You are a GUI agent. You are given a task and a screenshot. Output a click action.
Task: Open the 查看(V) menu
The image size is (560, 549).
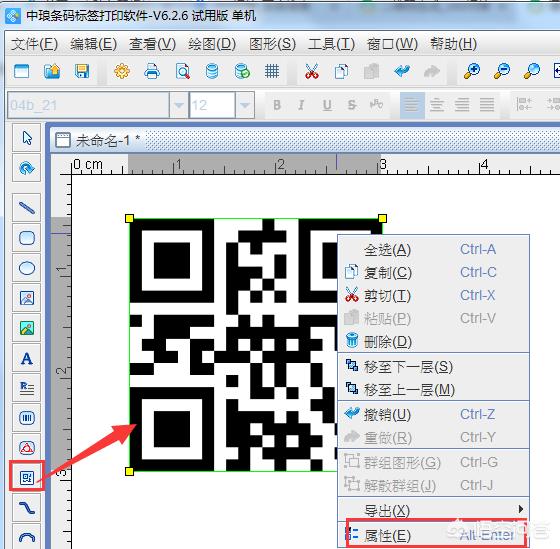(152, 44)
